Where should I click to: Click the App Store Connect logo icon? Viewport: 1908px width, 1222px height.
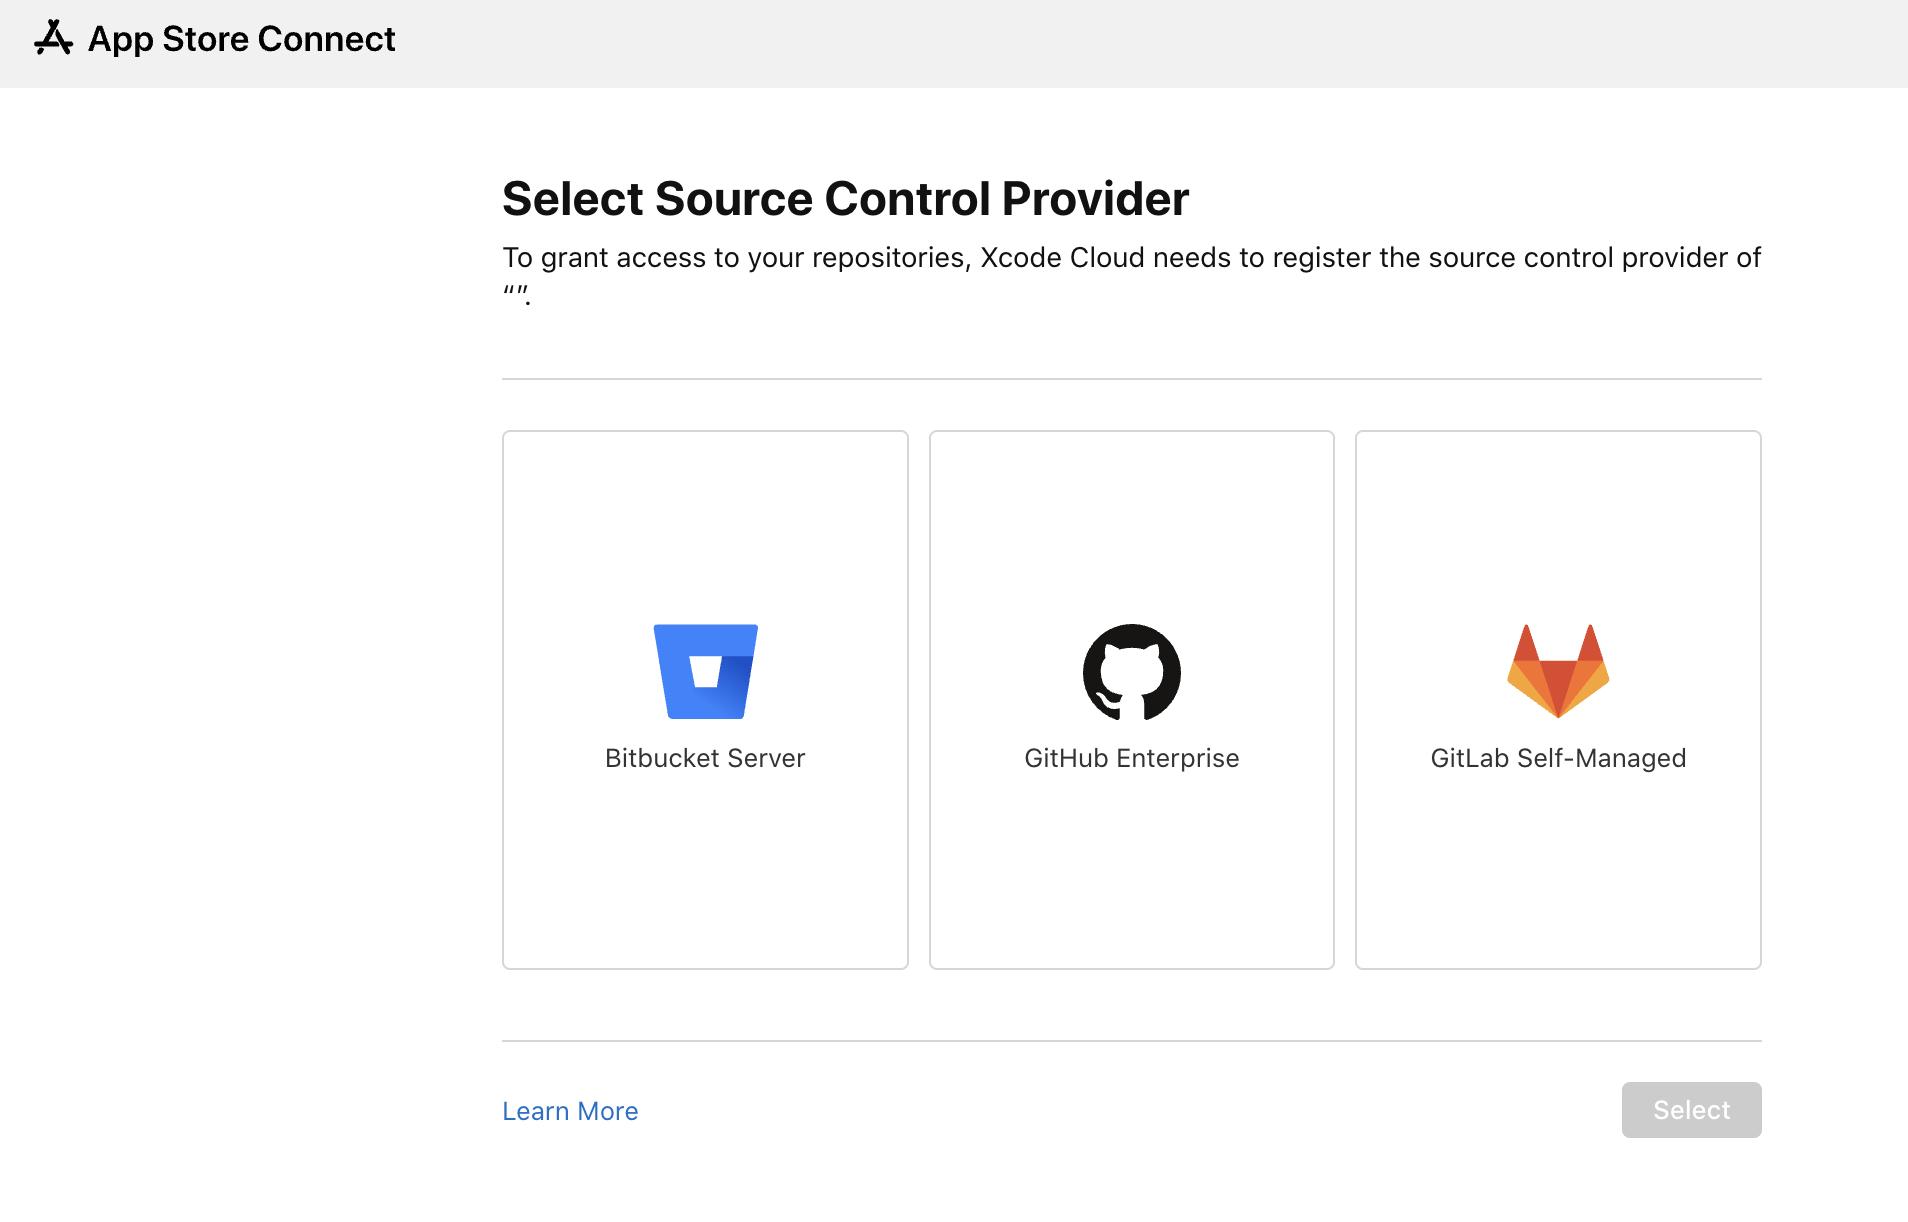pyautogui.click(x=53, y=38)
